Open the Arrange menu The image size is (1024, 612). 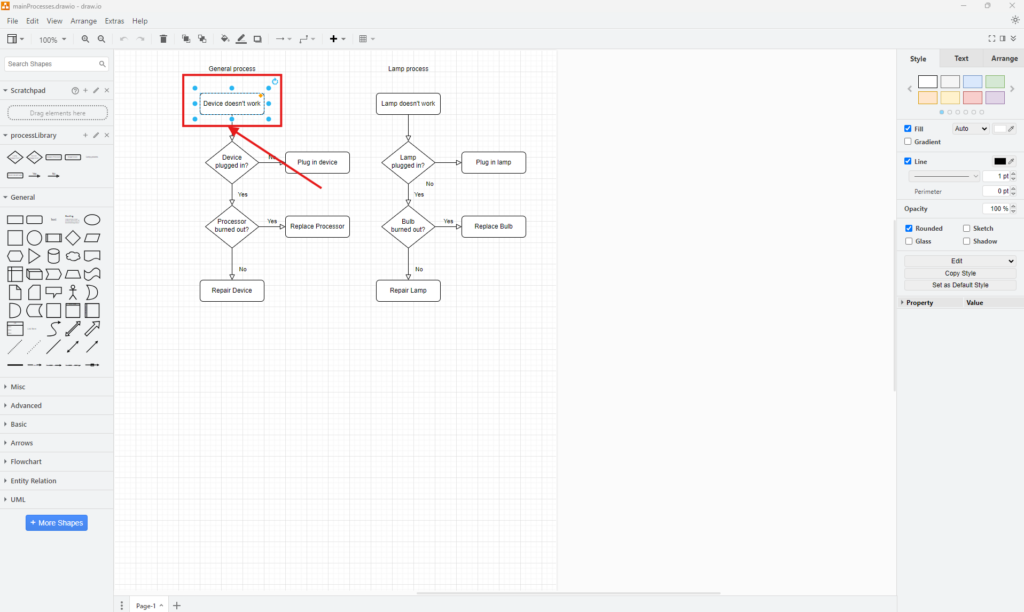(84, 20)
